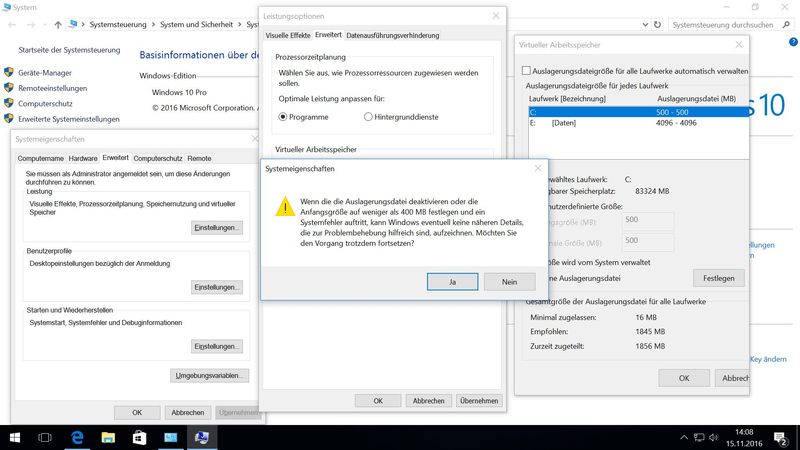Open Windows Store from taskbar

tap(139, 438)
